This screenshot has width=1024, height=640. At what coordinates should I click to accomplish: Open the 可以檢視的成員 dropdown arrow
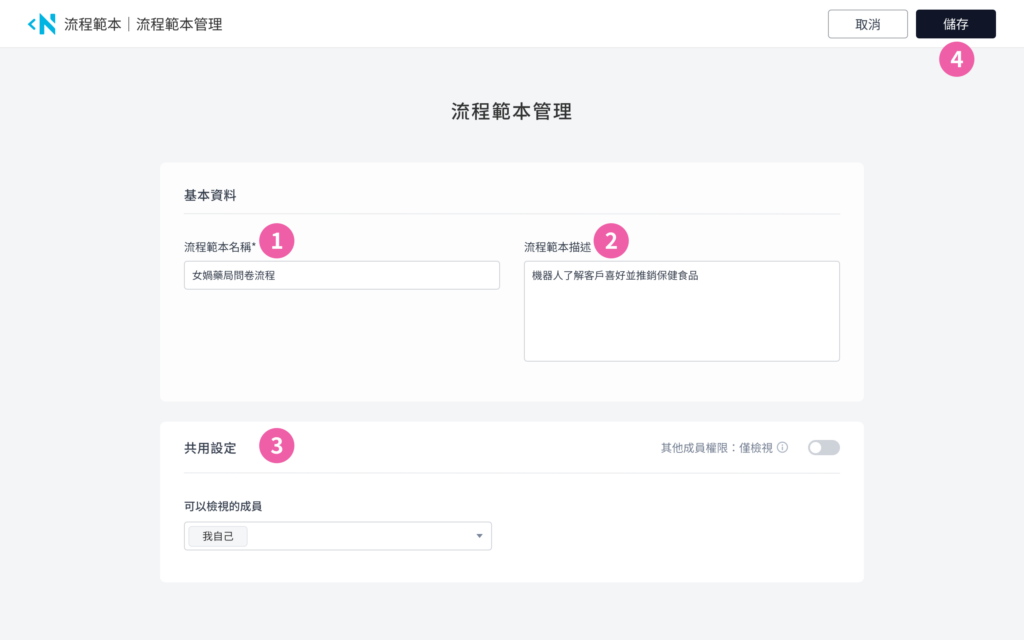[479, 537]
